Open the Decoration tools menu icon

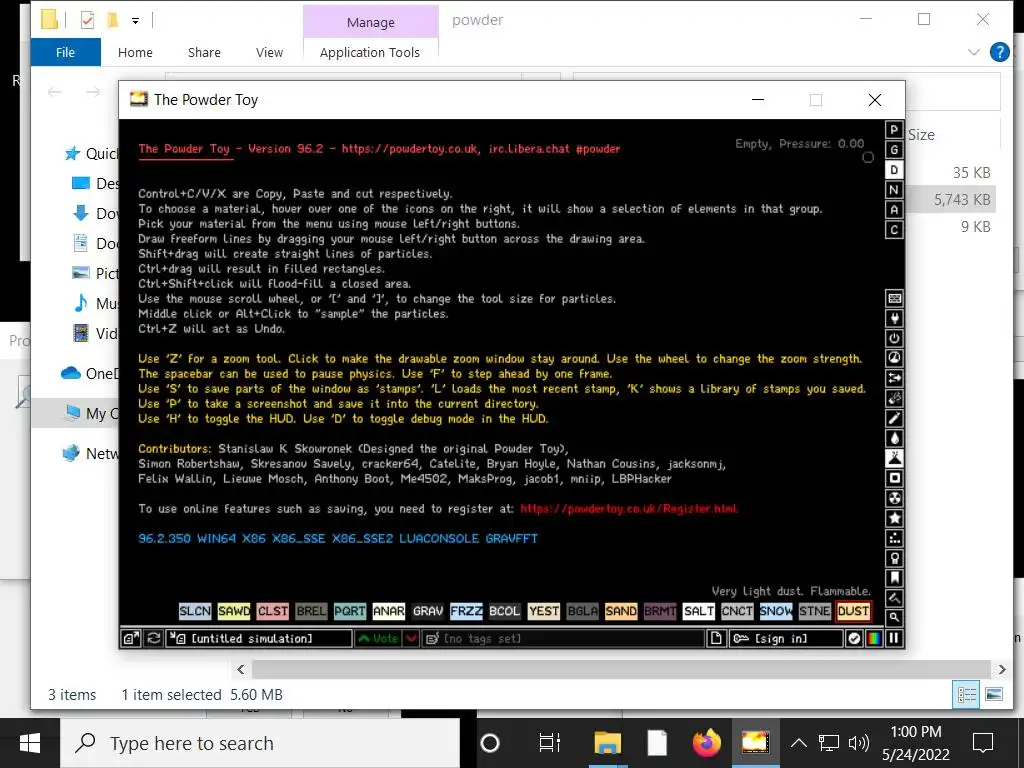(x=894, y=598)
